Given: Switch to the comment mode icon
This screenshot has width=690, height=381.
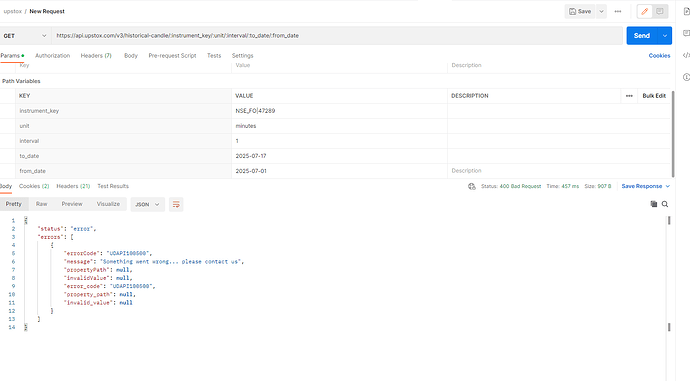Looking at the screenshot, I should (x=660, y=11).
